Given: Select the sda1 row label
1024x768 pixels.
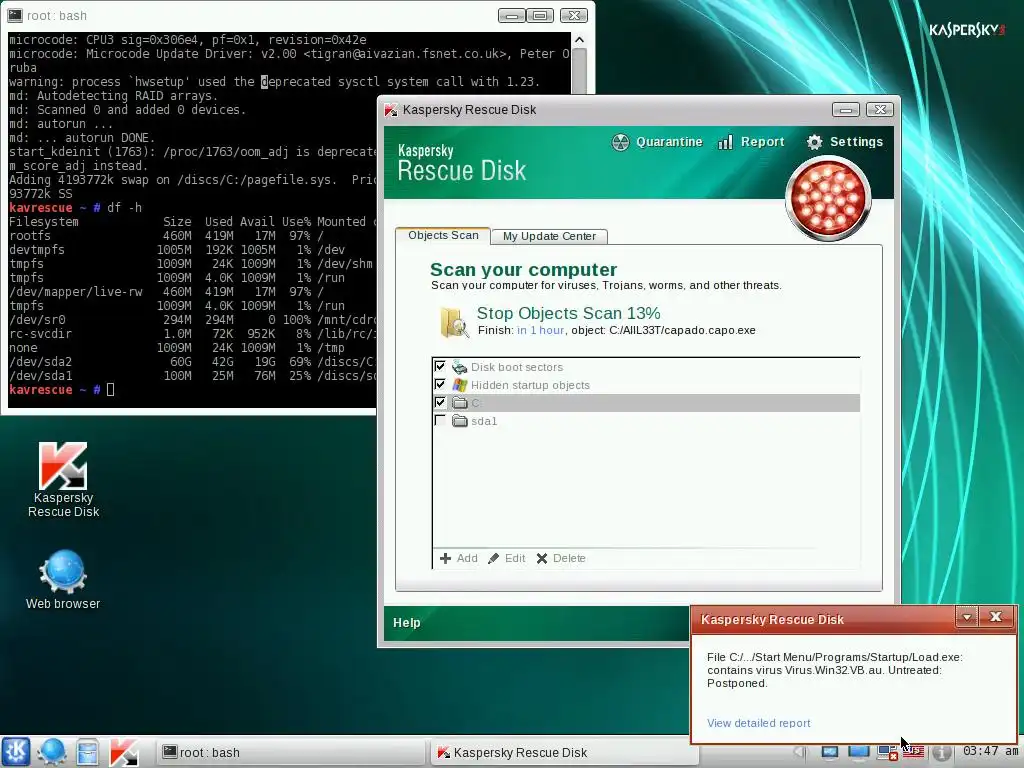Looking at the screenshot, I should pos(484,421).
